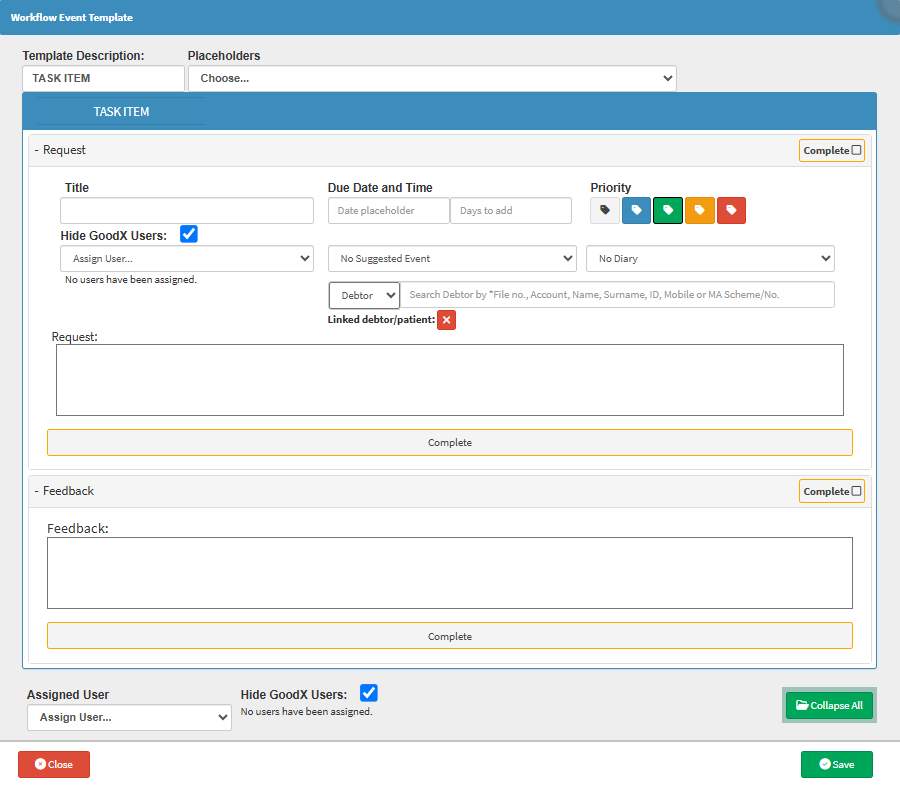Set priority with the red tag icon
The image size is (900, 787).
click(x=731, y=210)
